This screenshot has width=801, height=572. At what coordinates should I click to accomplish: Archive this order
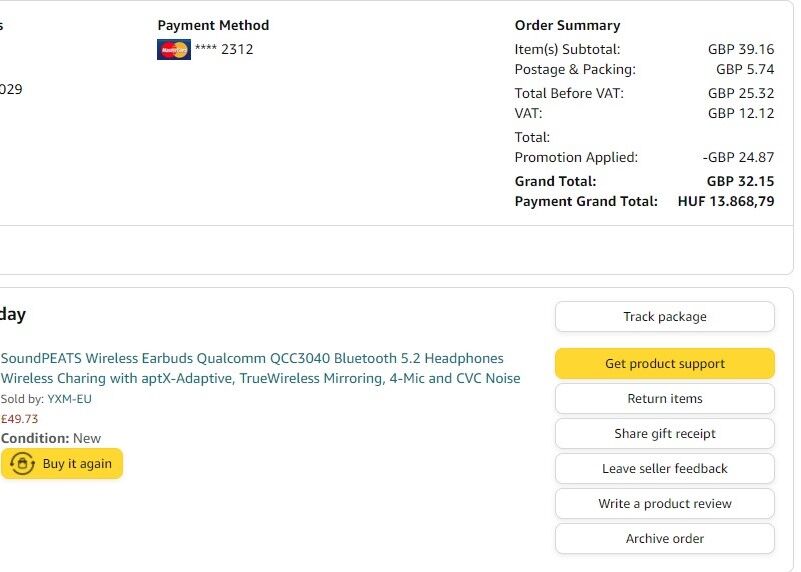664,539
